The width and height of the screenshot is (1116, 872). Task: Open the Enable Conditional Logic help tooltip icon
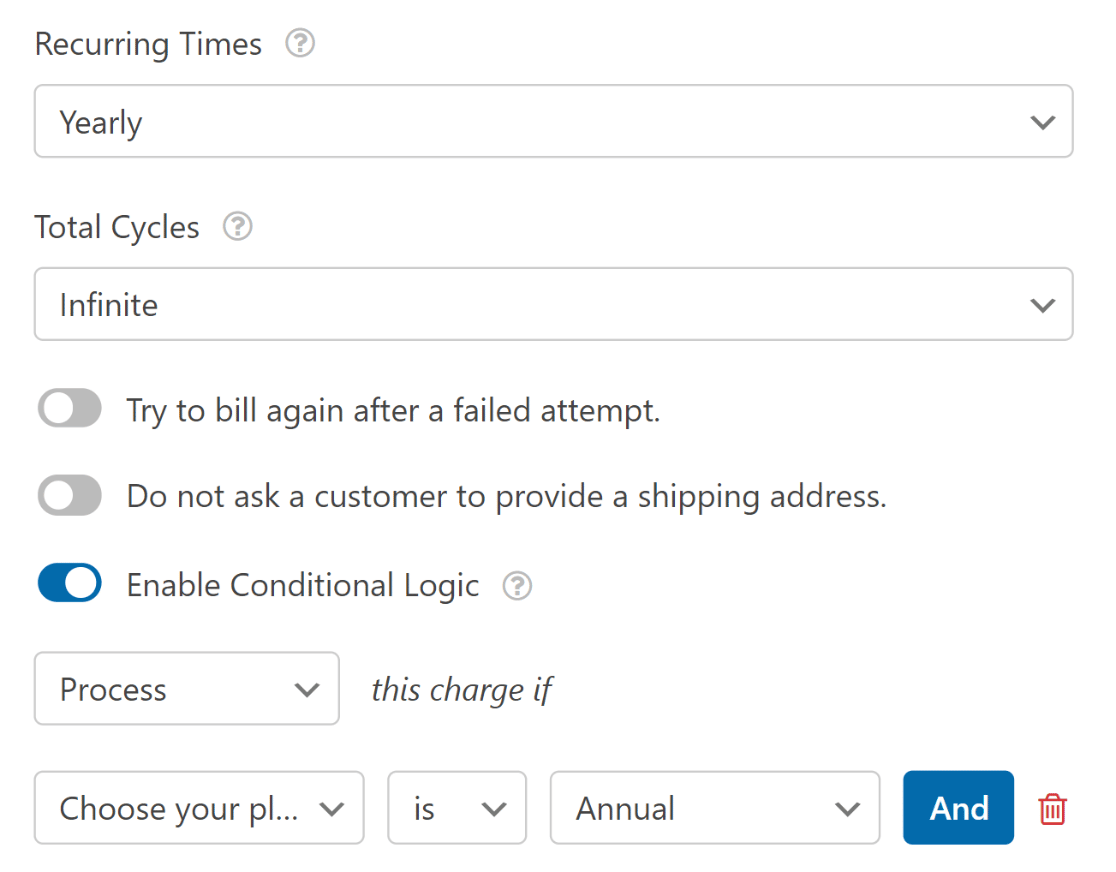coord(517,586)
